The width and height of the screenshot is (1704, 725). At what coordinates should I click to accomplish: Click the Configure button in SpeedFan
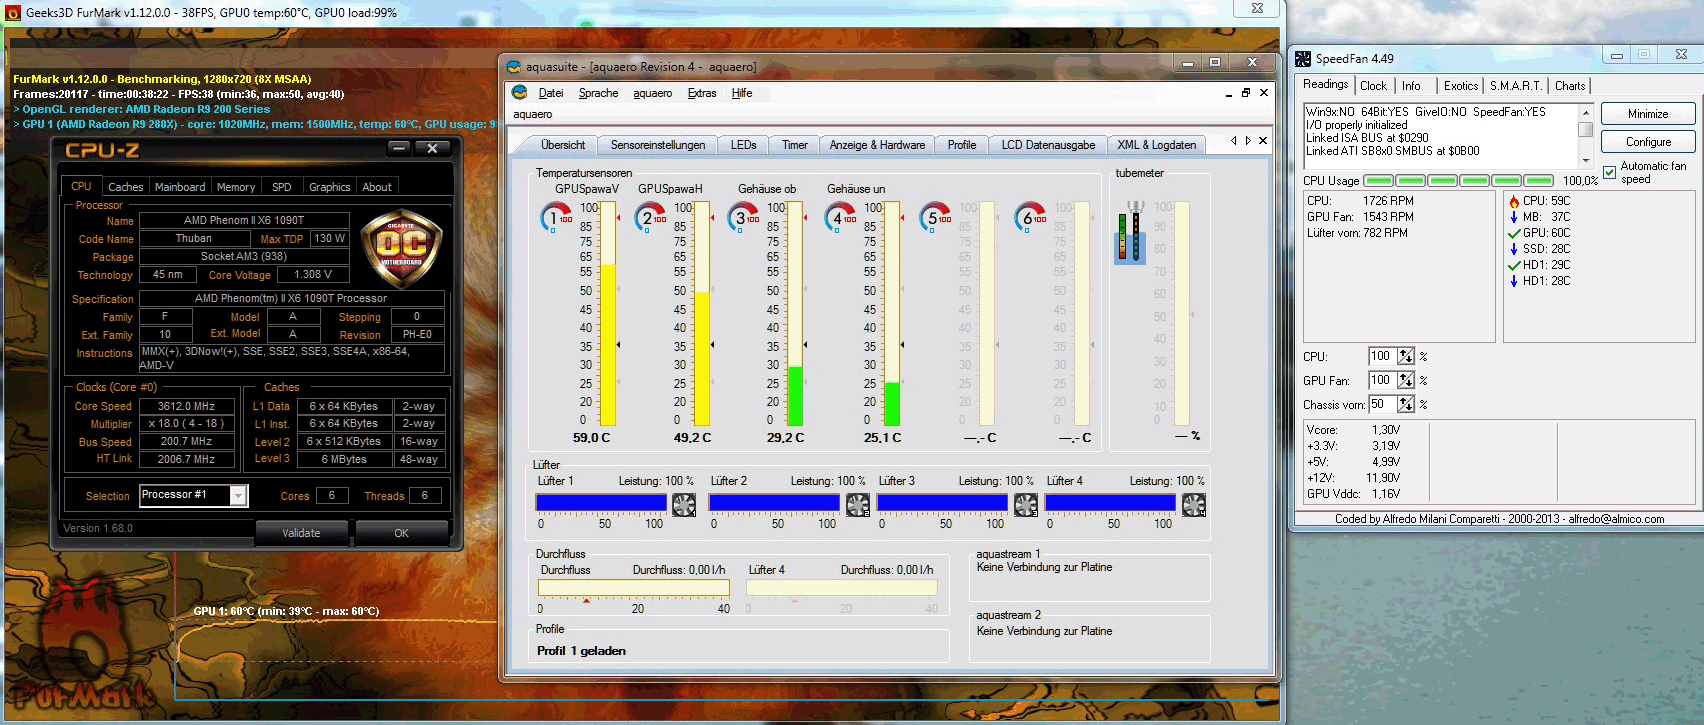click(x=1648, y=142)
